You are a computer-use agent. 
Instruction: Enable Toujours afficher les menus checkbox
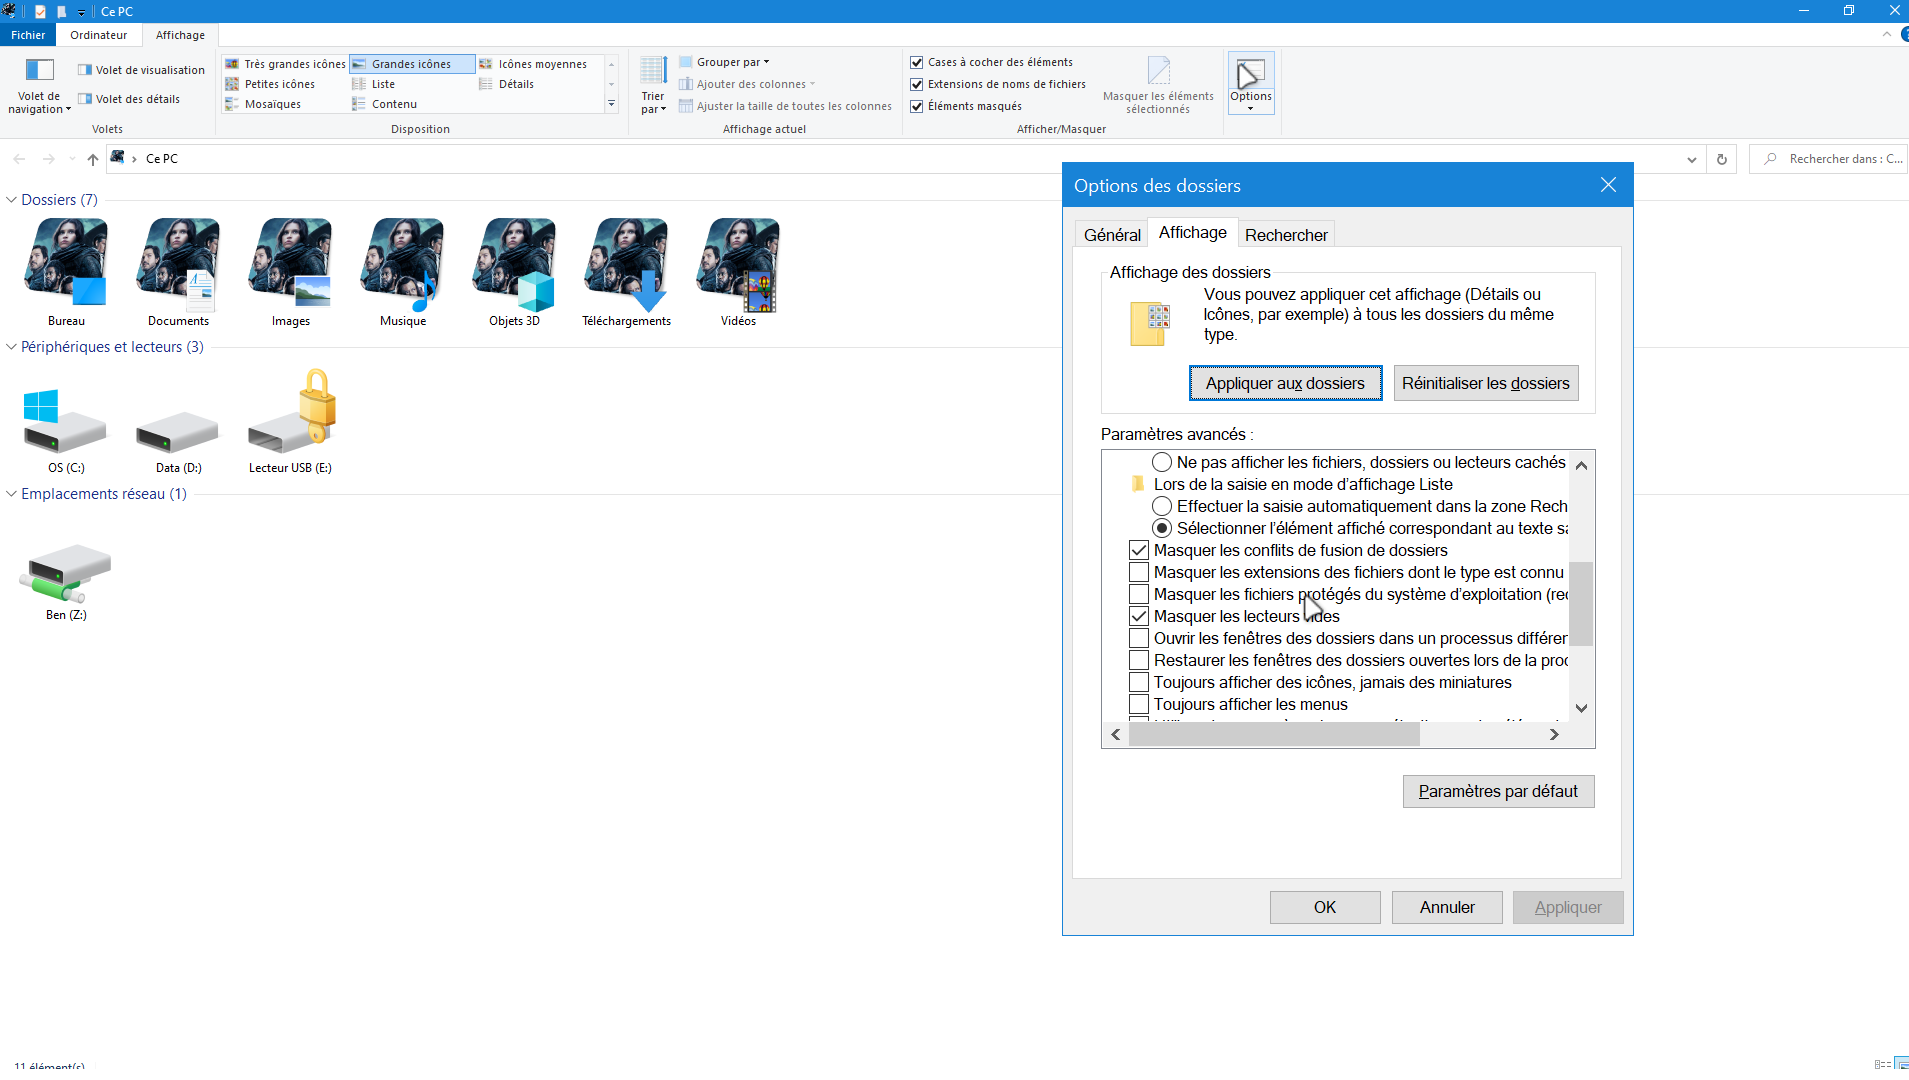[x=1139, y=704]
